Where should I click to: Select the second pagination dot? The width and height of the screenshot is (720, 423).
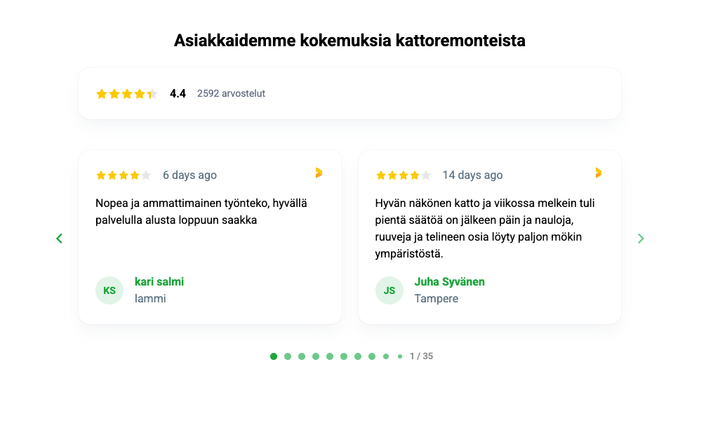coord(288,356)
